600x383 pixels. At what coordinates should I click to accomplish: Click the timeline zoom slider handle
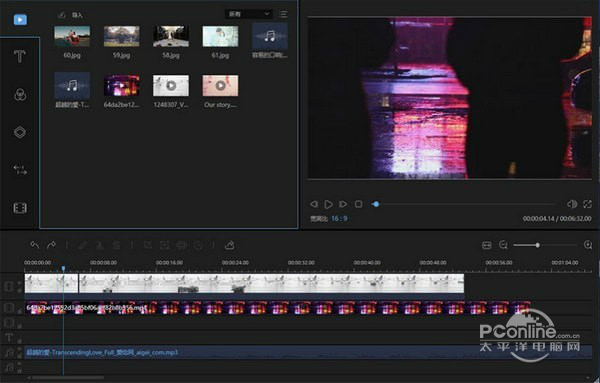tap(538, 245)
